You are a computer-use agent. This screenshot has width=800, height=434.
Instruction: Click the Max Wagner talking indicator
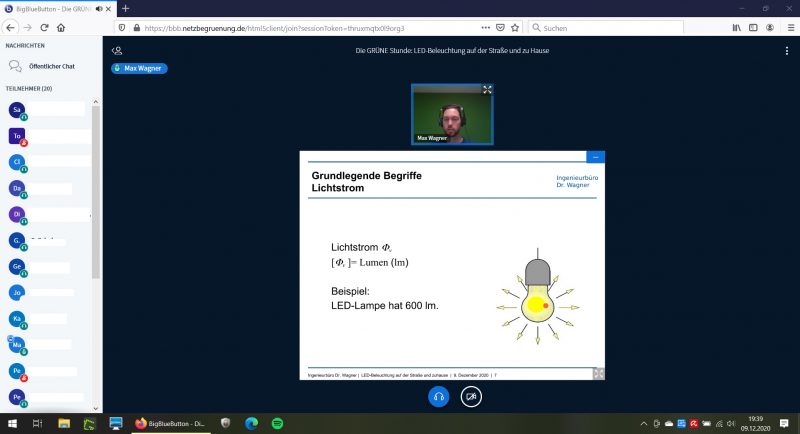pyautogui.click(x=139, y=69)
